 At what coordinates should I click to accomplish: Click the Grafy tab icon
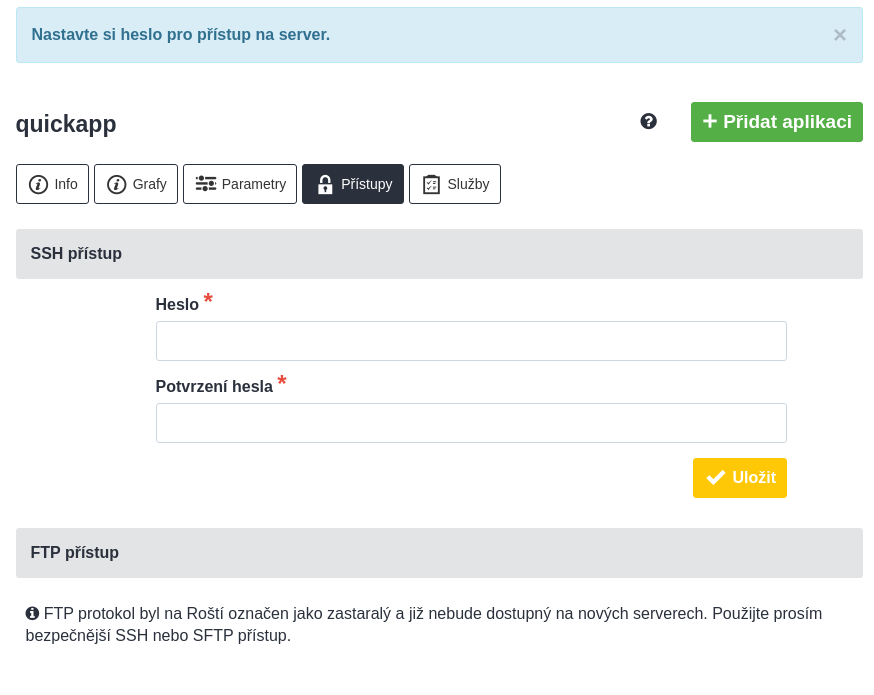click(116, 184)
